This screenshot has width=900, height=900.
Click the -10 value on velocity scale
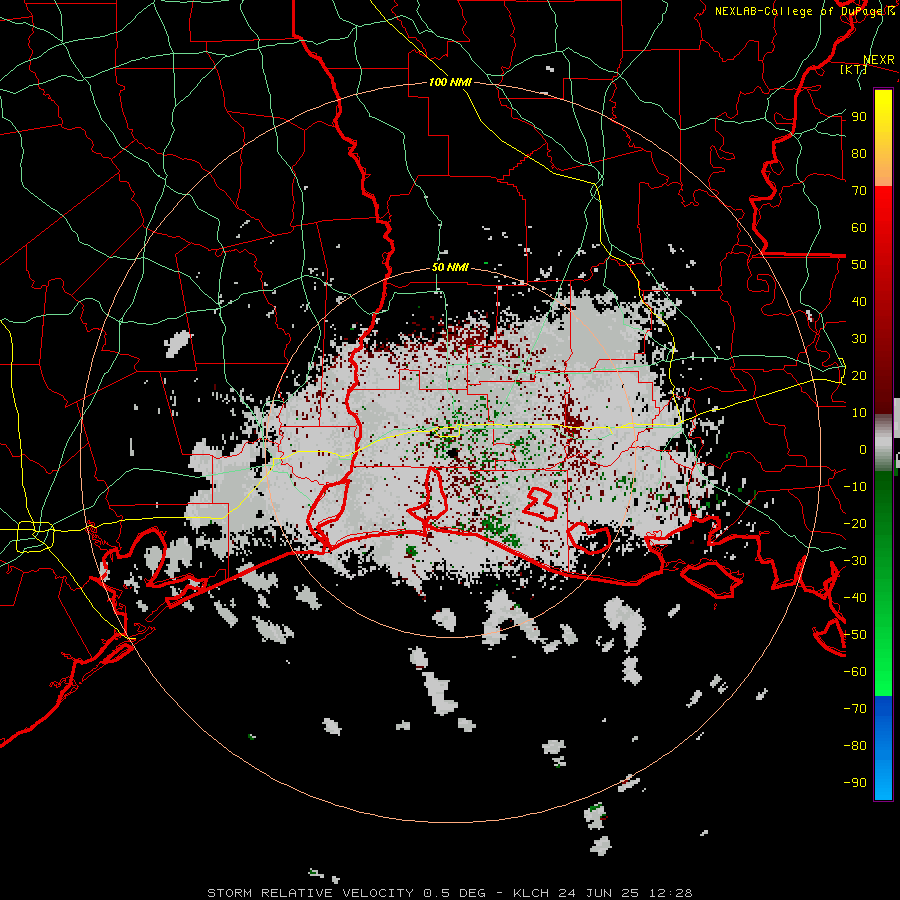pos(855,487)
